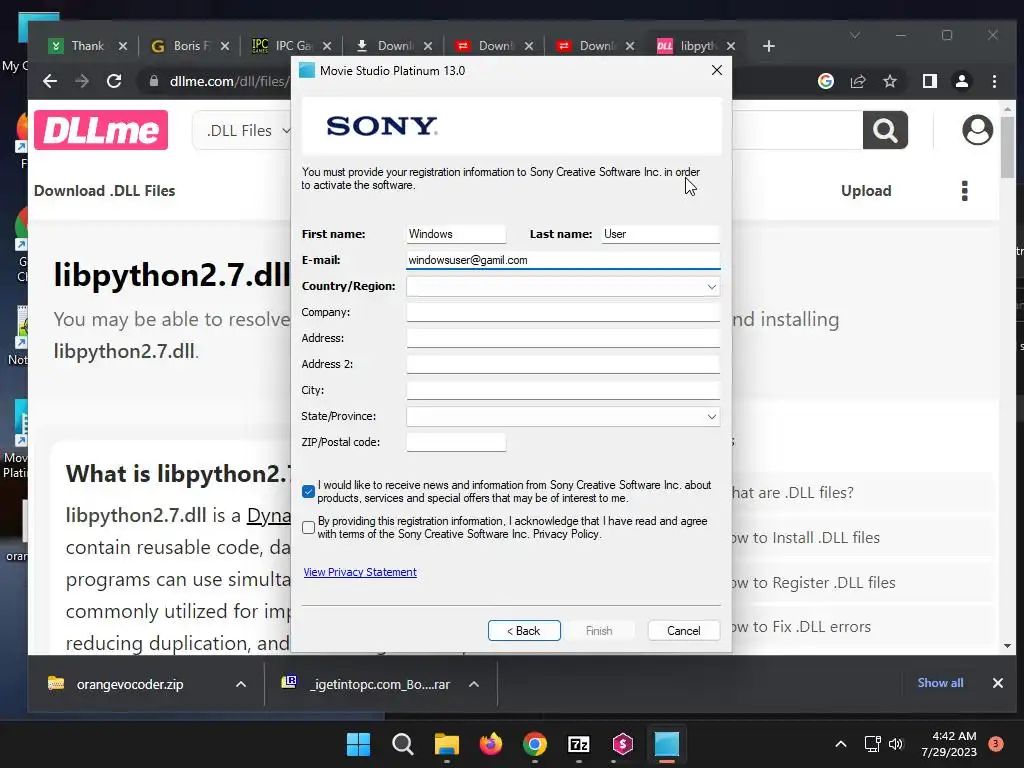
Task: Click the DLLme search magnifier button
Action: [x=885, y=130]
